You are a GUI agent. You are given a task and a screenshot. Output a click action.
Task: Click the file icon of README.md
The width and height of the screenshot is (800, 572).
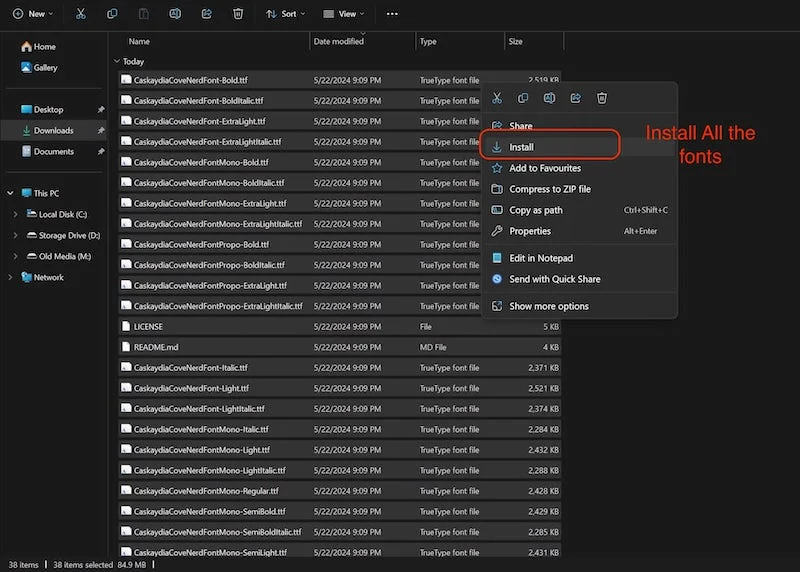(126, 346)
